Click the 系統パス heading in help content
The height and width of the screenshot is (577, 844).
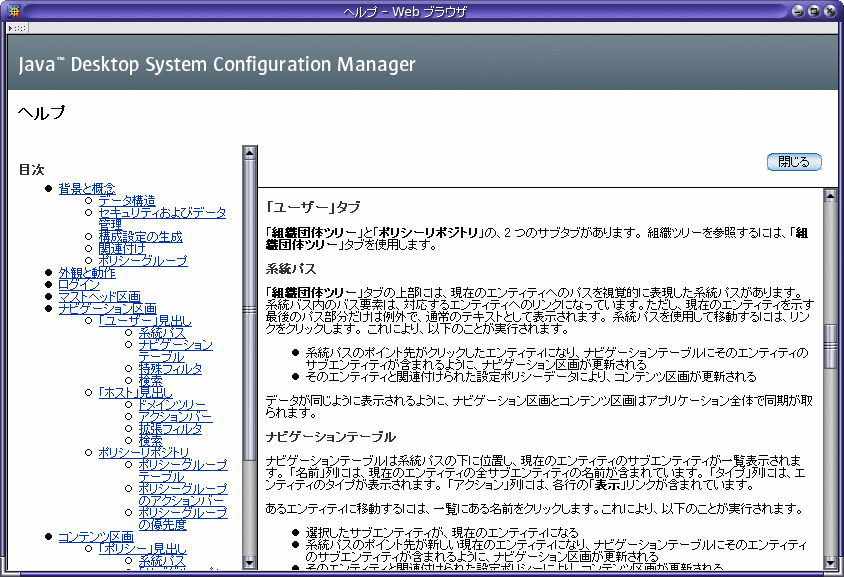point(291,269)
